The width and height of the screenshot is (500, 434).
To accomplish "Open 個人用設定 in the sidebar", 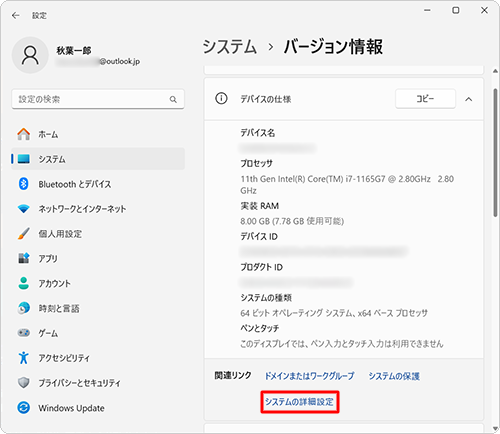I will click(x=98, y=234).
